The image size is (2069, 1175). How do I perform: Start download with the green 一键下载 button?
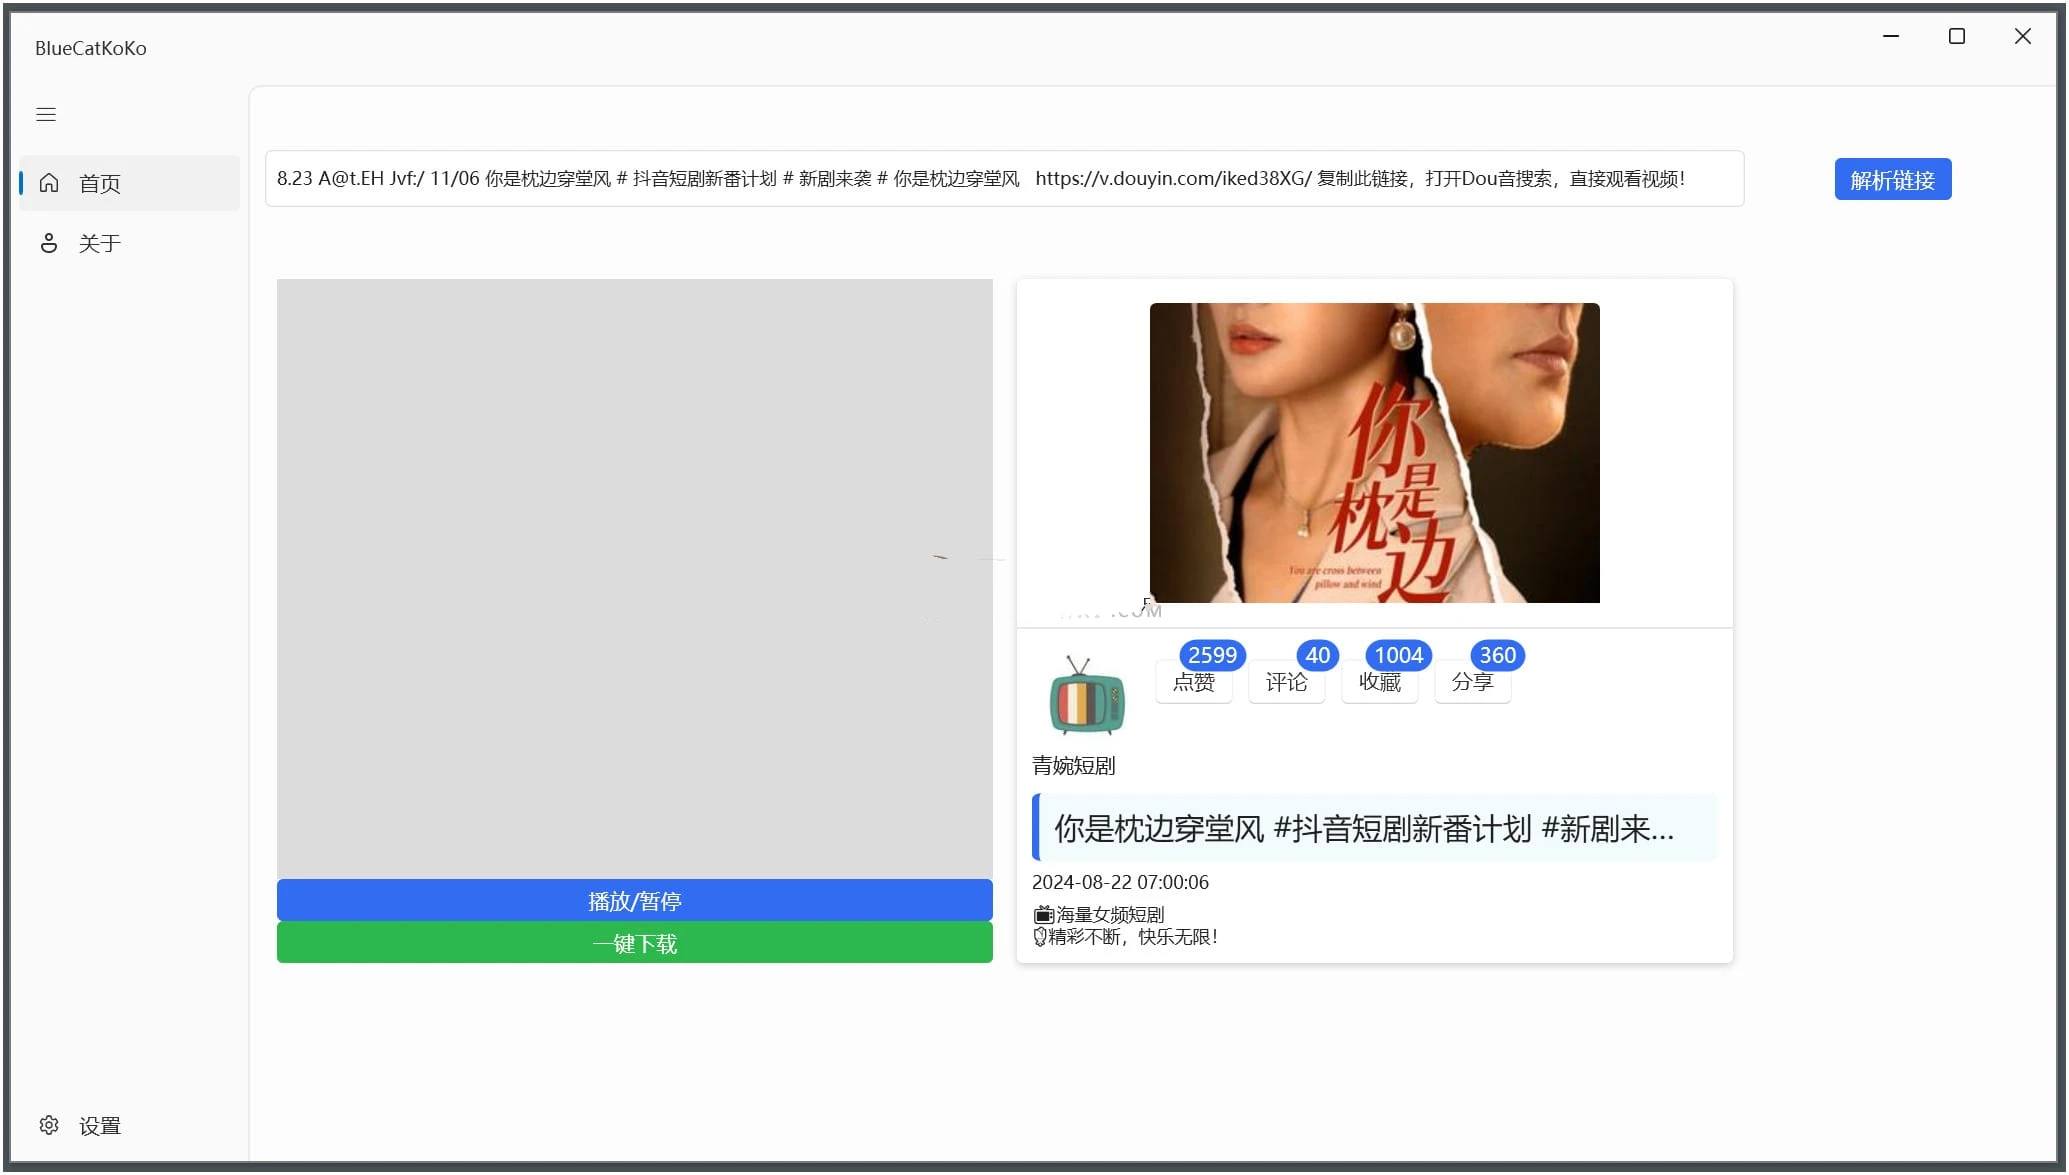(x=634, y=942)
